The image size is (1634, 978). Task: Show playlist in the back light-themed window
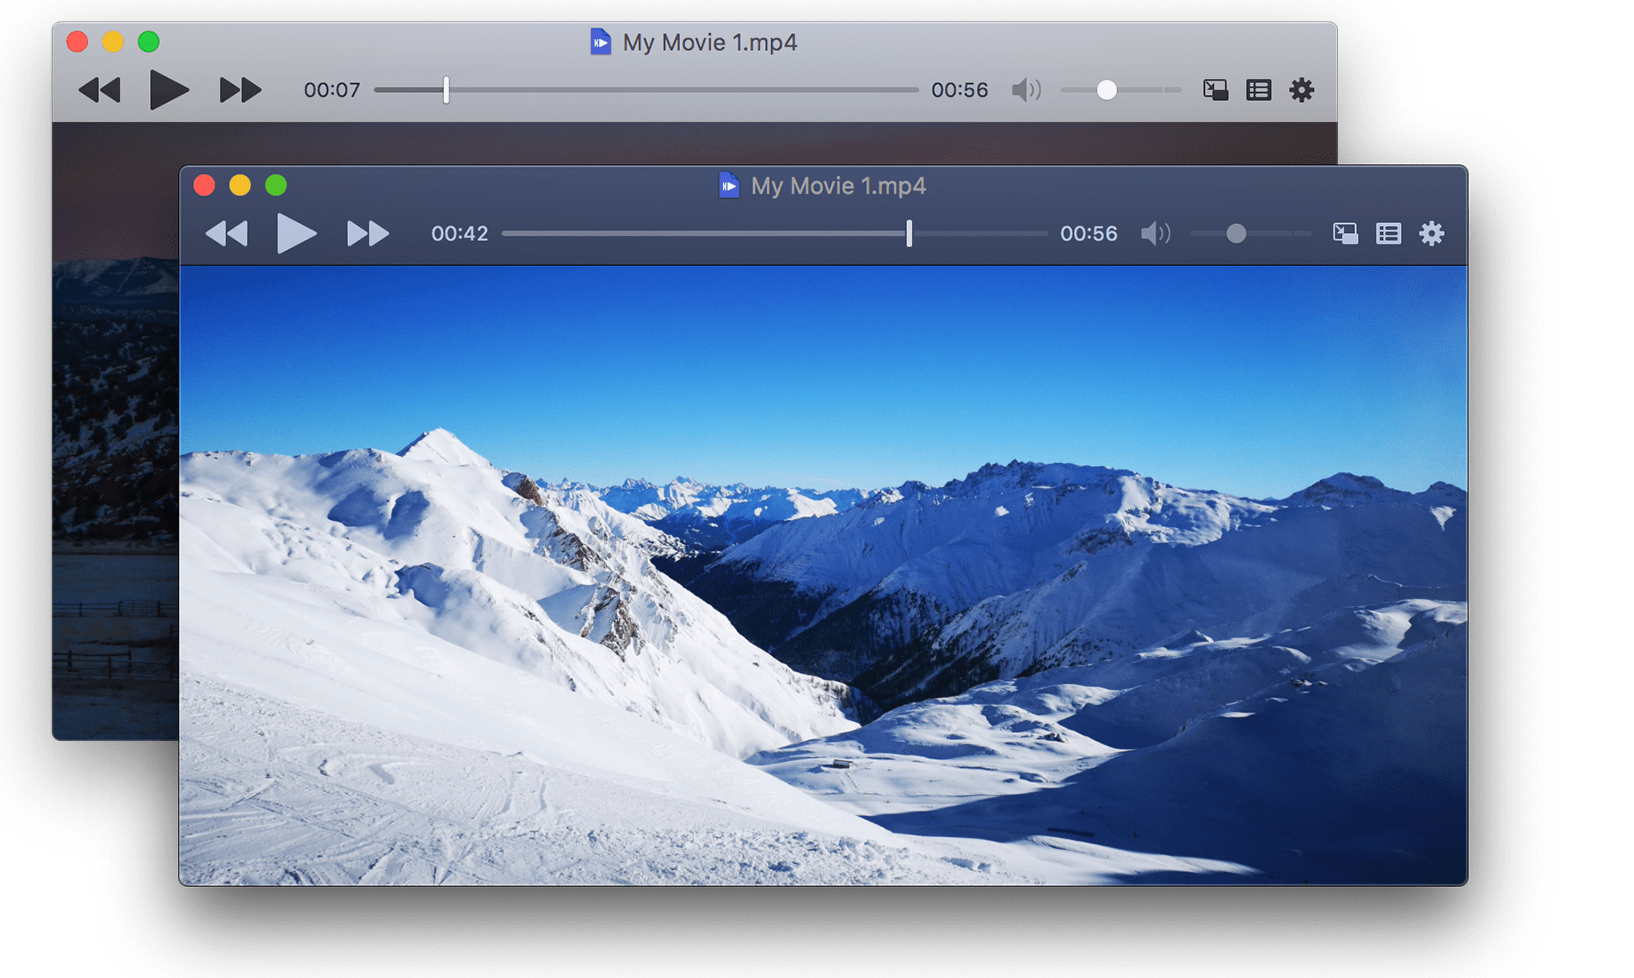tap(1258, 90)
